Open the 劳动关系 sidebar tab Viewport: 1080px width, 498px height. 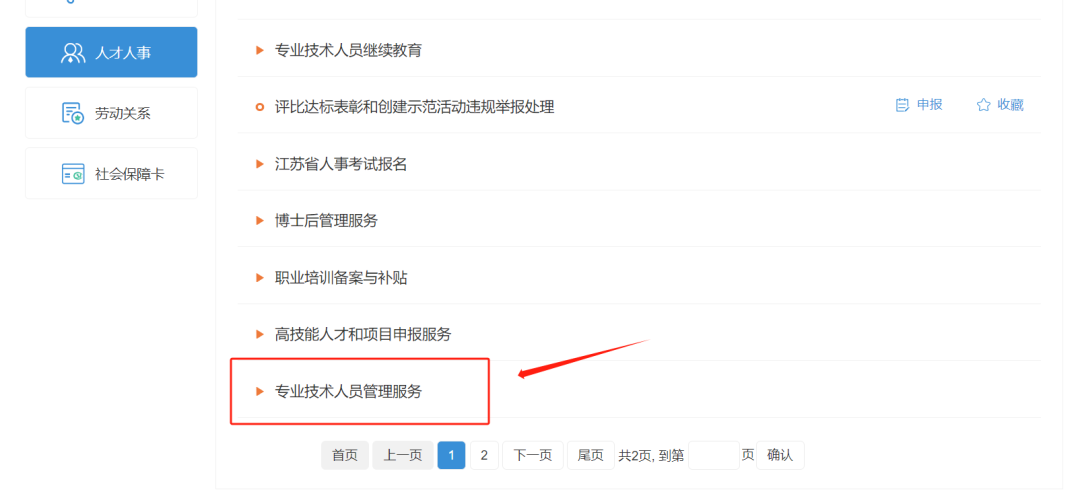pyautogui.click(x=111, y=113)
